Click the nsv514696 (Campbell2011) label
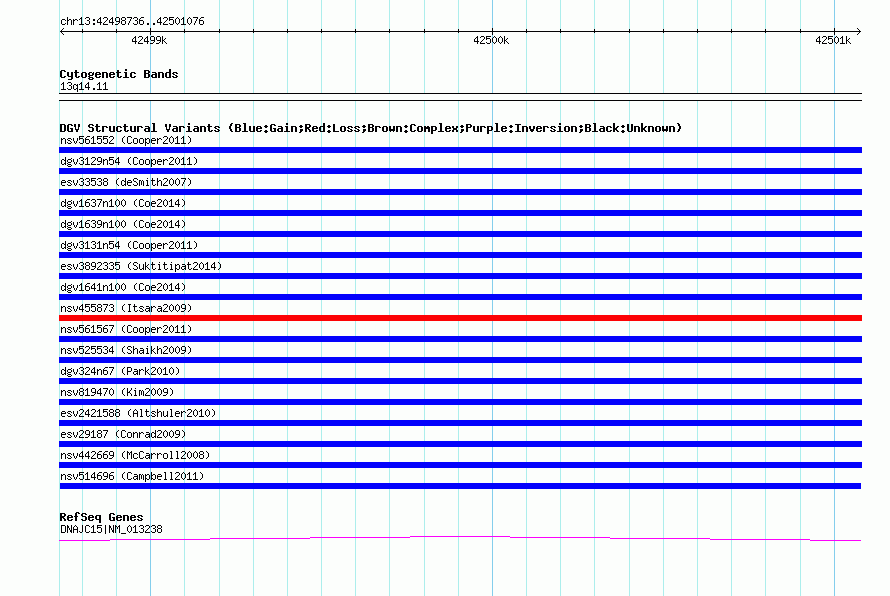This screenshot has height=596, width=890. tap(132, 476)
